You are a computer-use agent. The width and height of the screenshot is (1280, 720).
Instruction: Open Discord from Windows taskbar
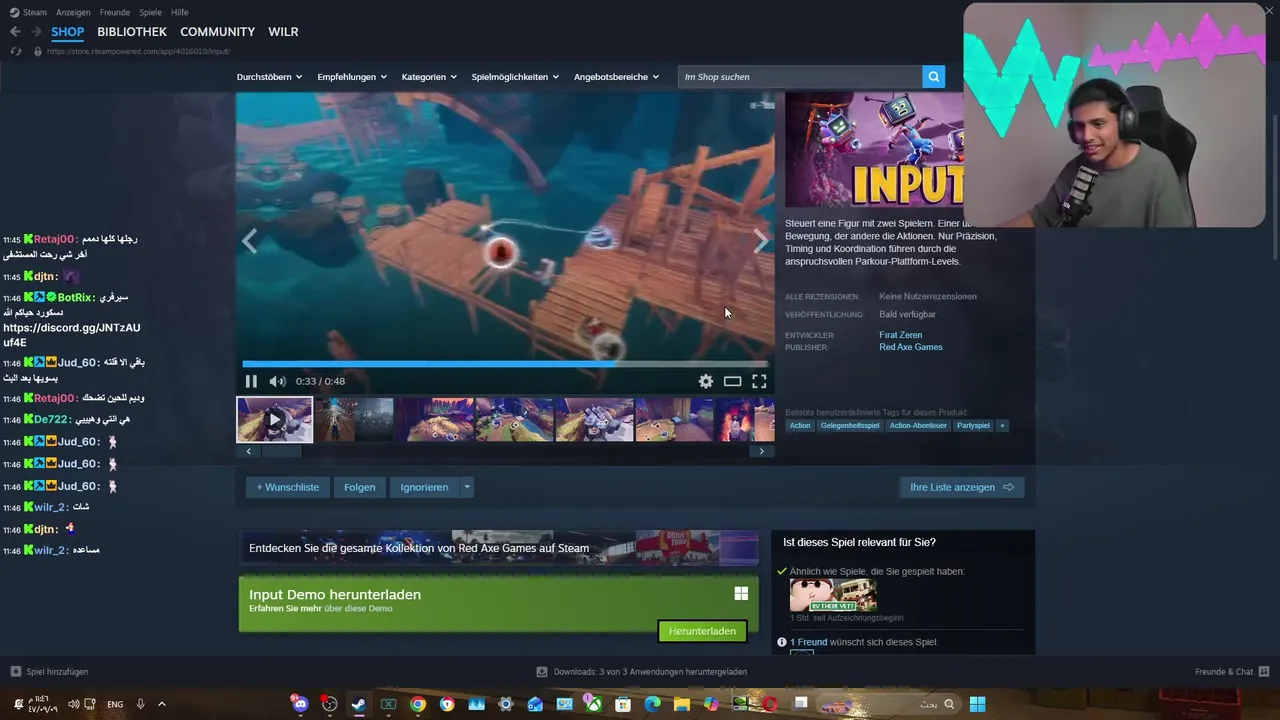pyautogui.click(x=300, y=704)
